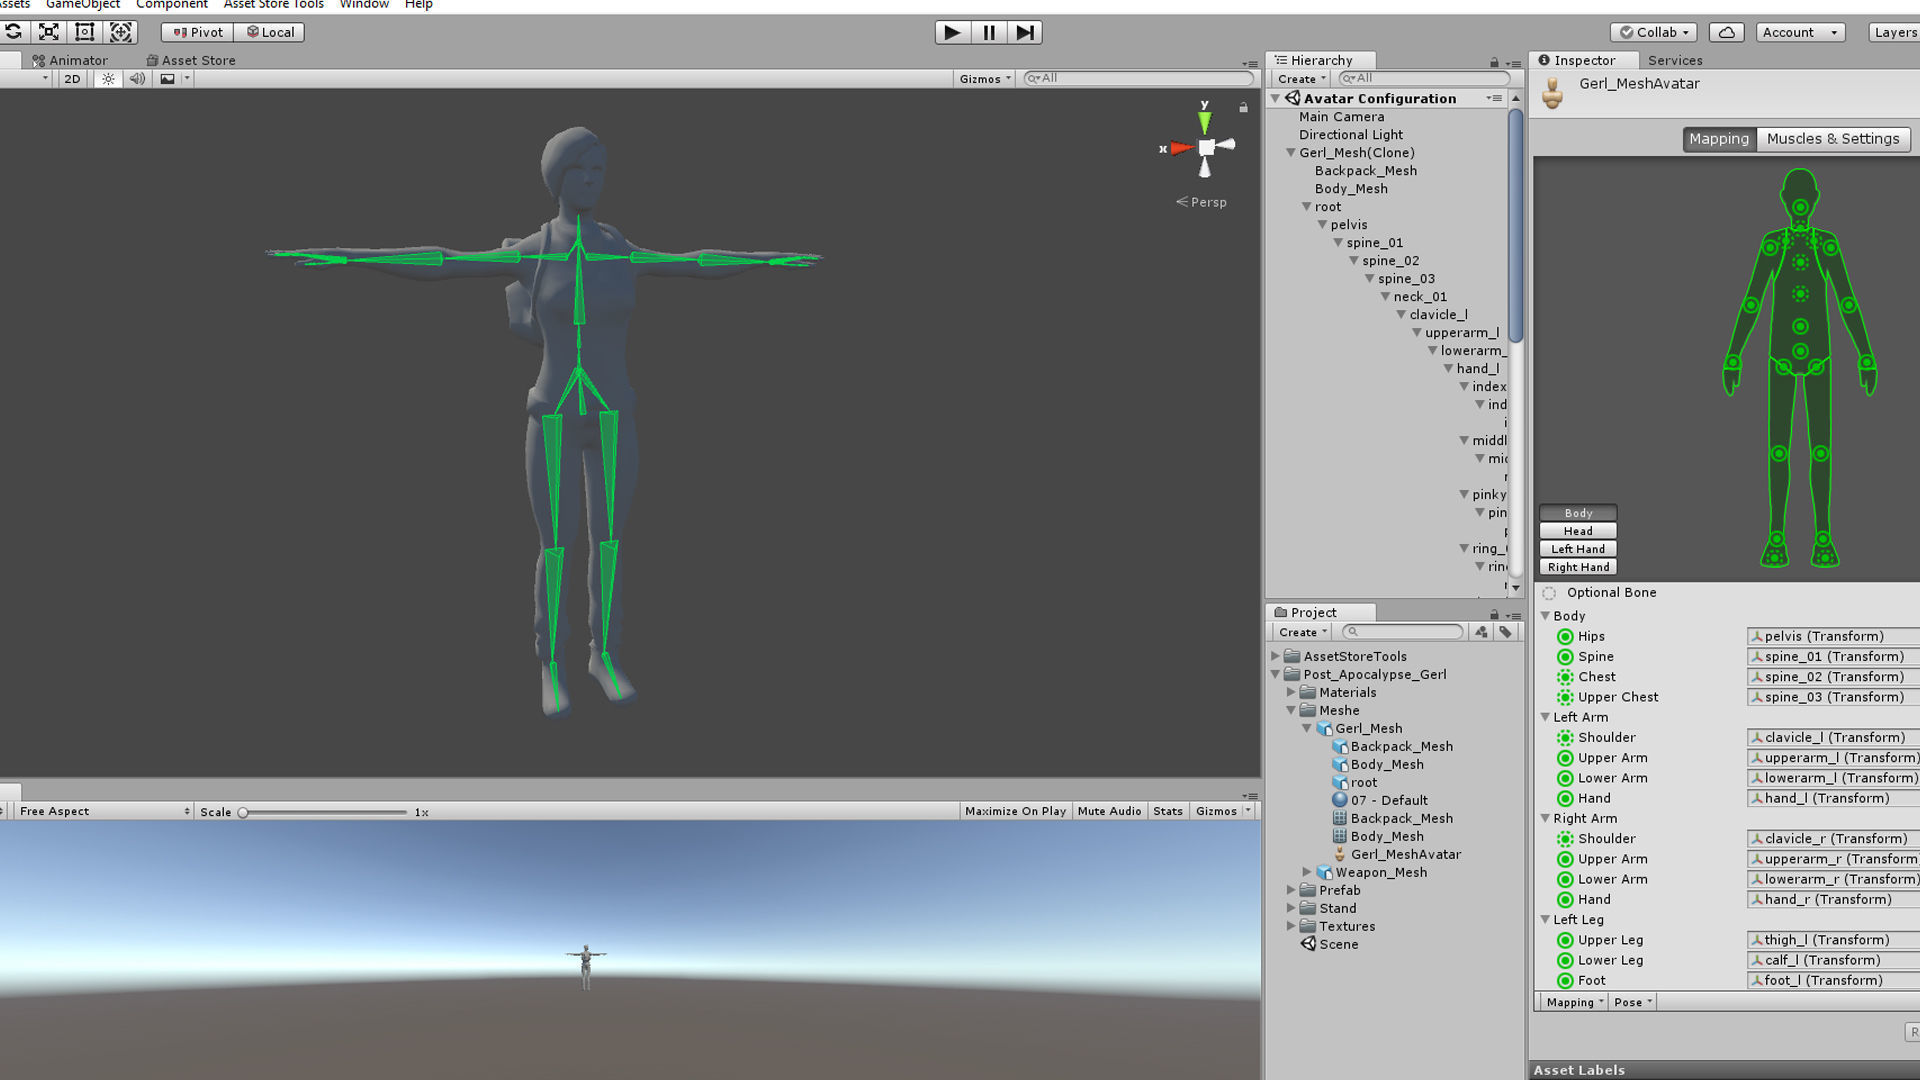Open the Collab dropdown
1920x1080 pixels.
tap(1654, 32)
